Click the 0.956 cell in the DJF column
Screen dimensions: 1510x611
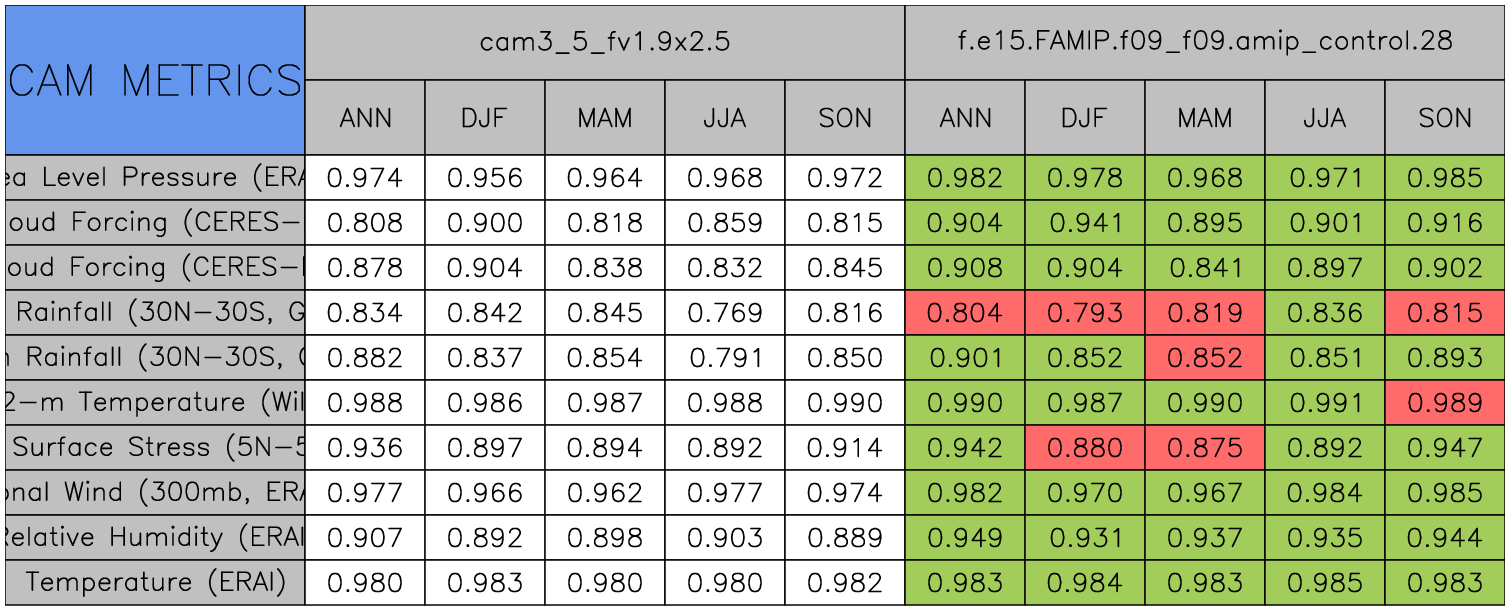(x=485, y=178)
